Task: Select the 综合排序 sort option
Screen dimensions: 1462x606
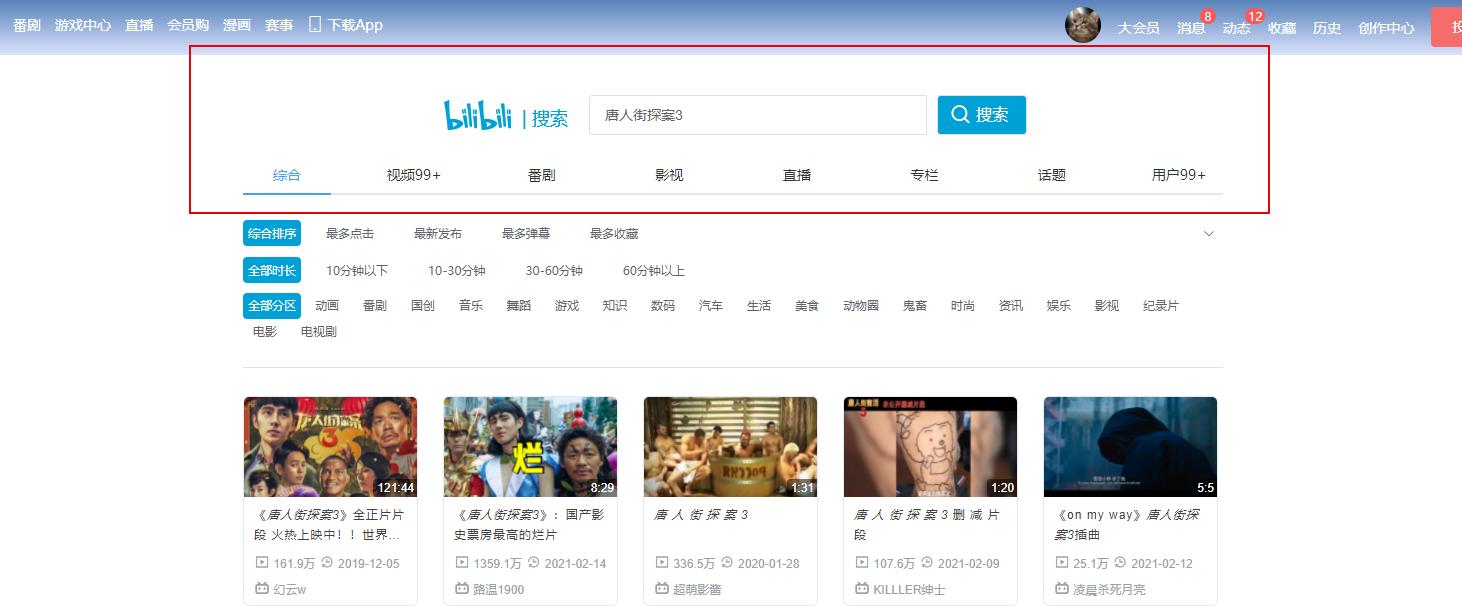Action: [x=272, y=233]
